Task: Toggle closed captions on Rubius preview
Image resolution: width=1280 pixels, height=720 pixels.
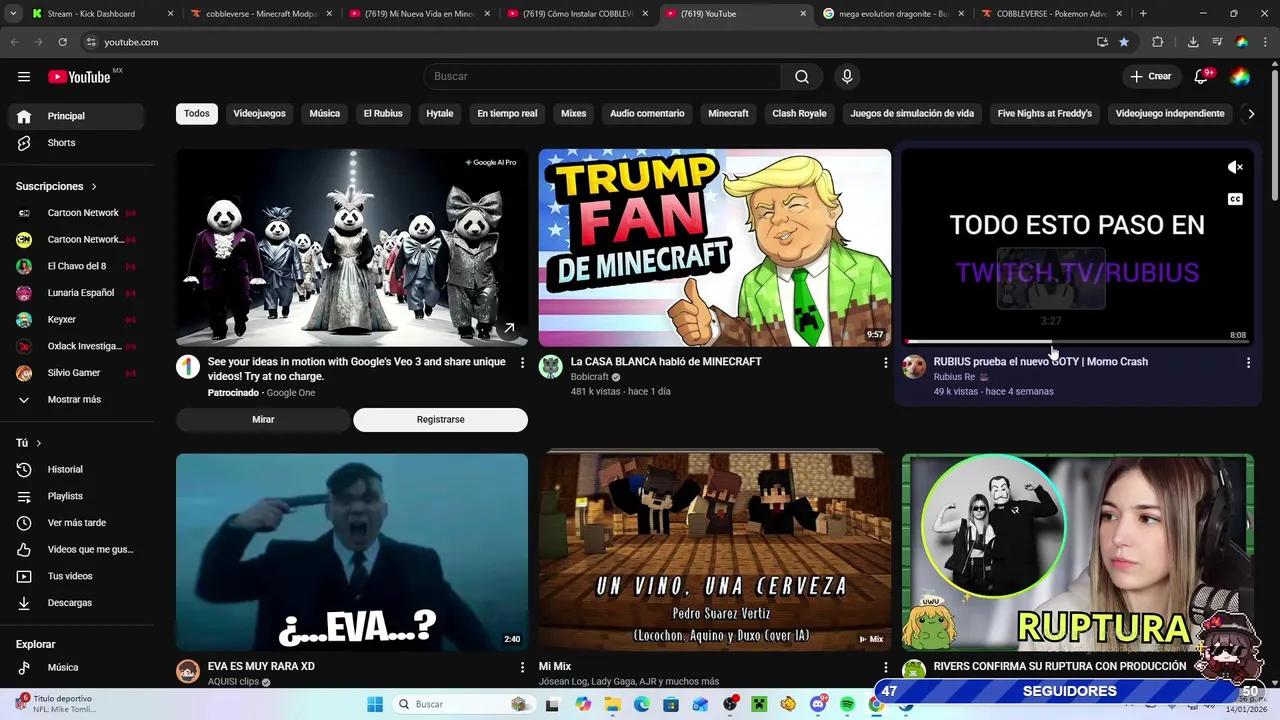Action: pos(1235,199)
